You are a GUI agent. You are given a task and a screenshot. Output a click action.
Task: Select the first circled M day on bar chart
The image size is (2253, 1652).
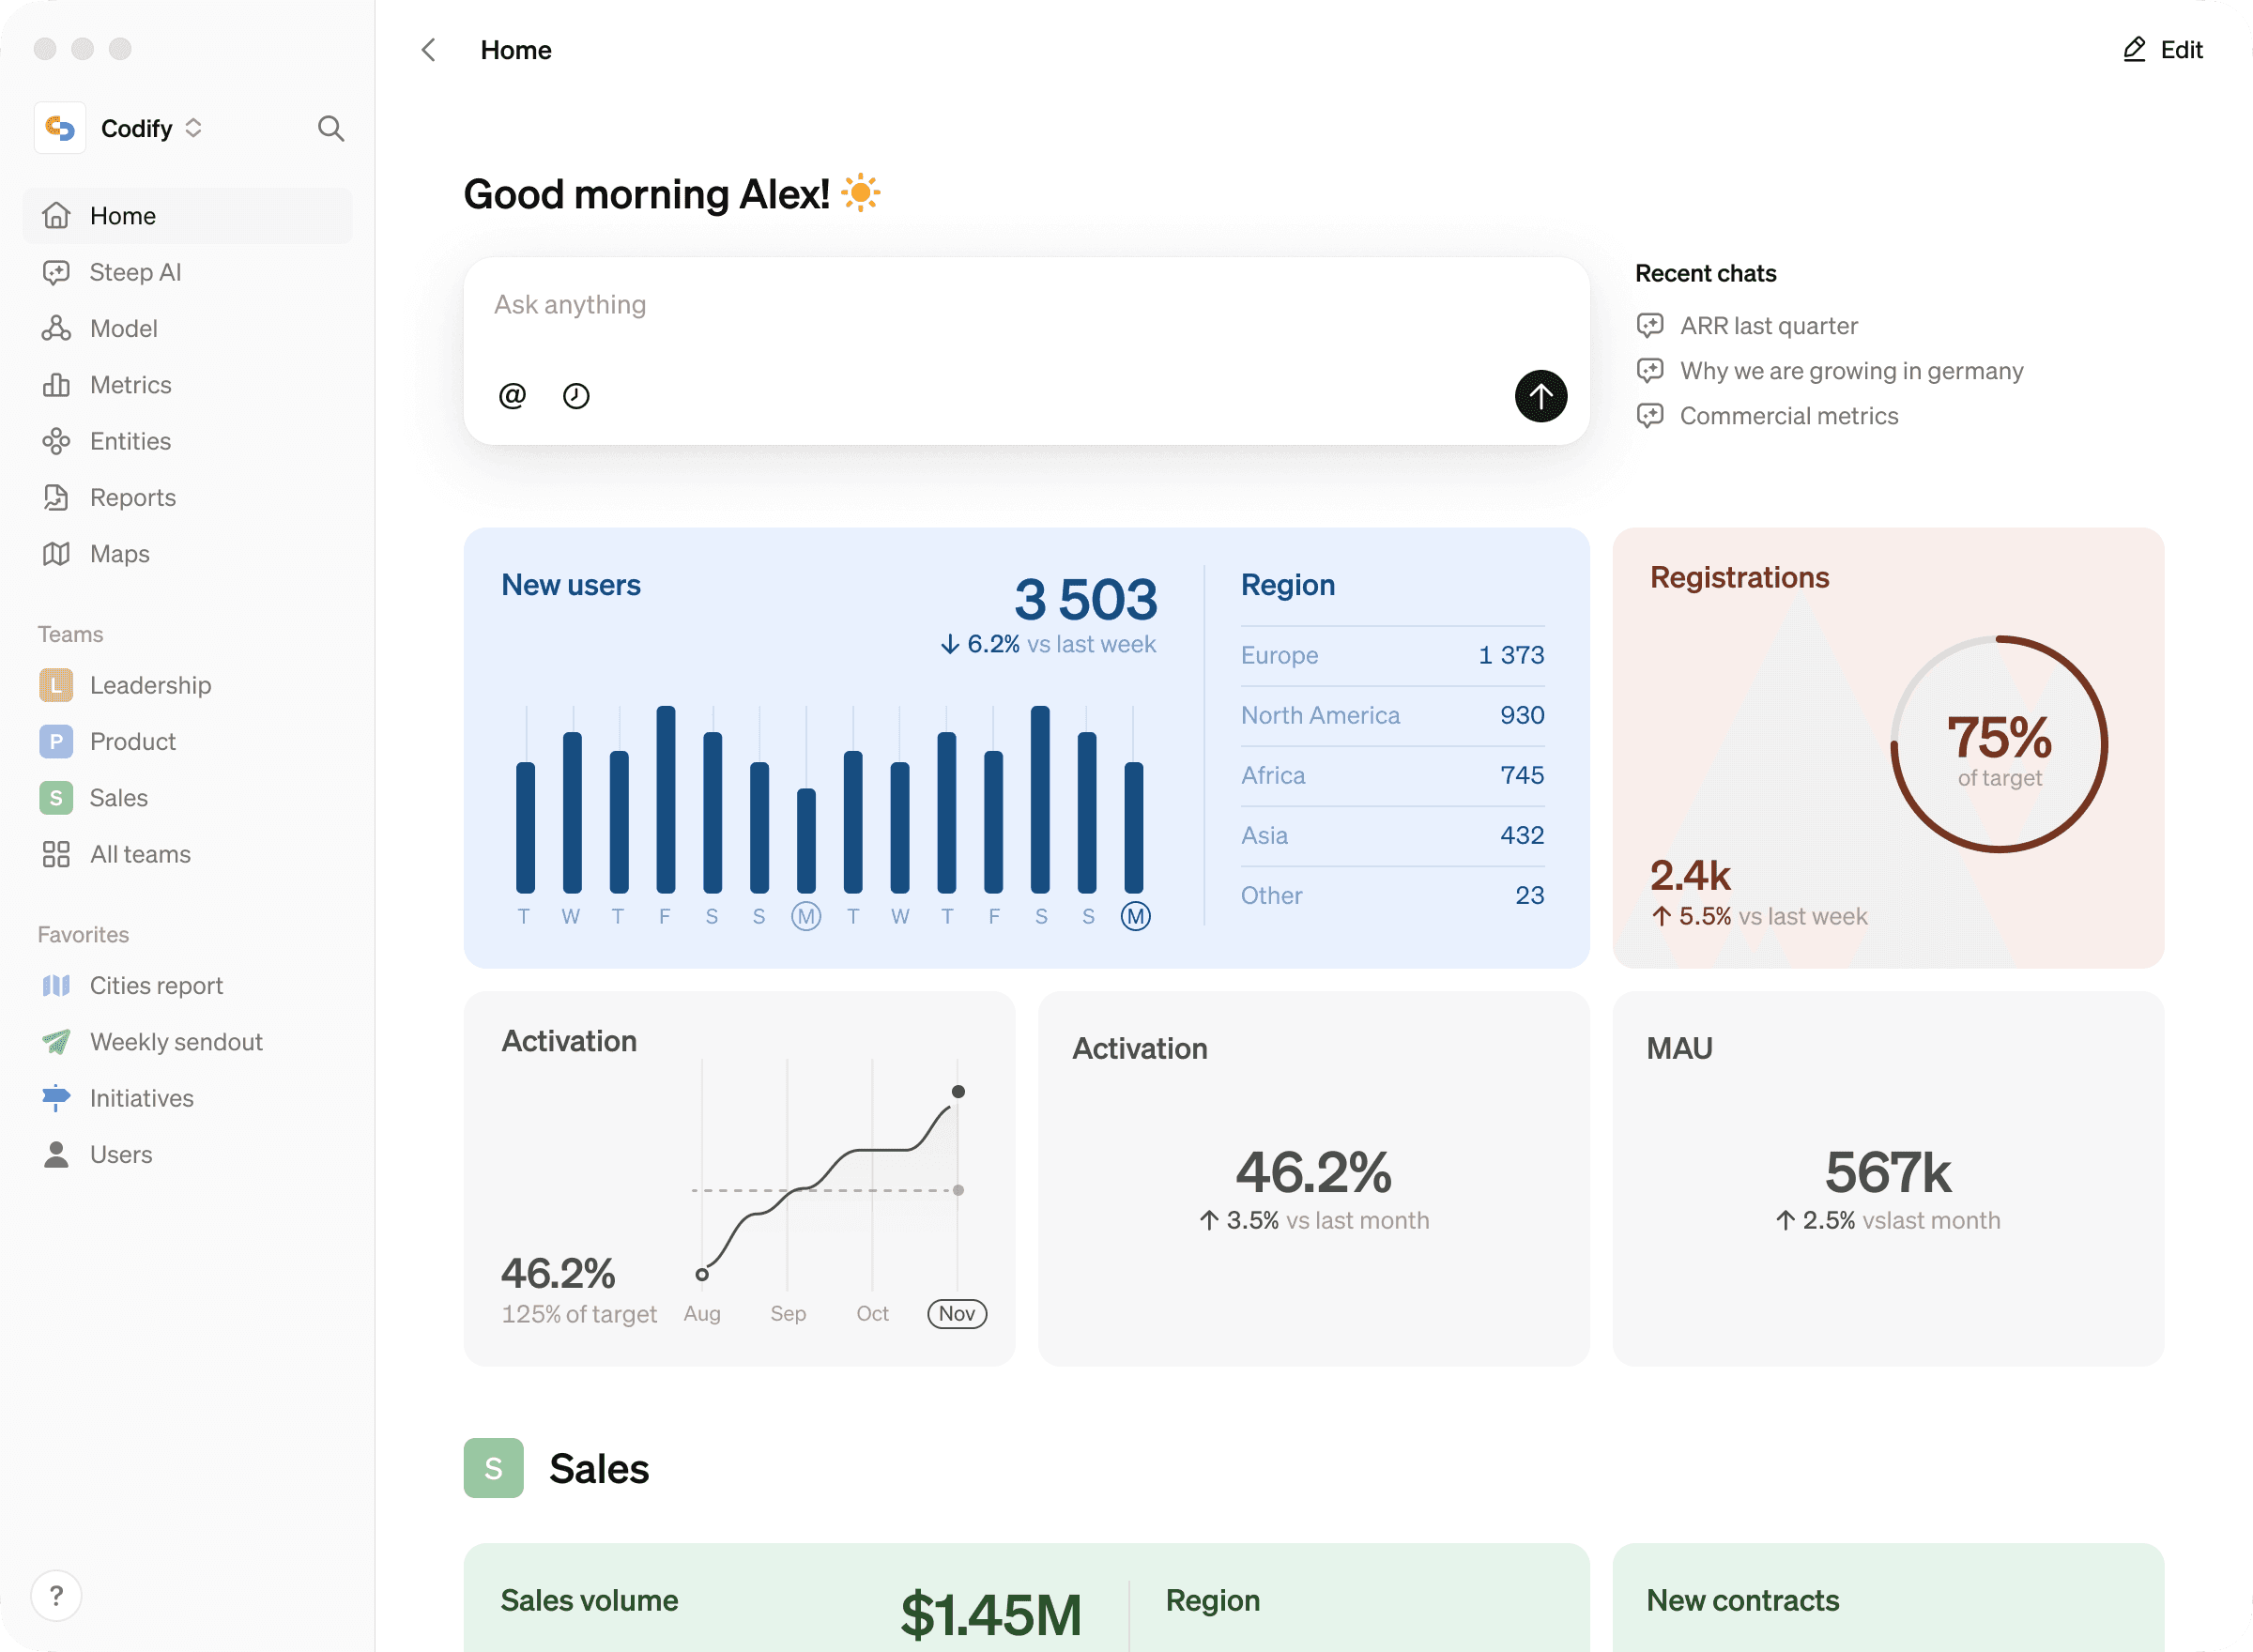click(x=806, y=916)
